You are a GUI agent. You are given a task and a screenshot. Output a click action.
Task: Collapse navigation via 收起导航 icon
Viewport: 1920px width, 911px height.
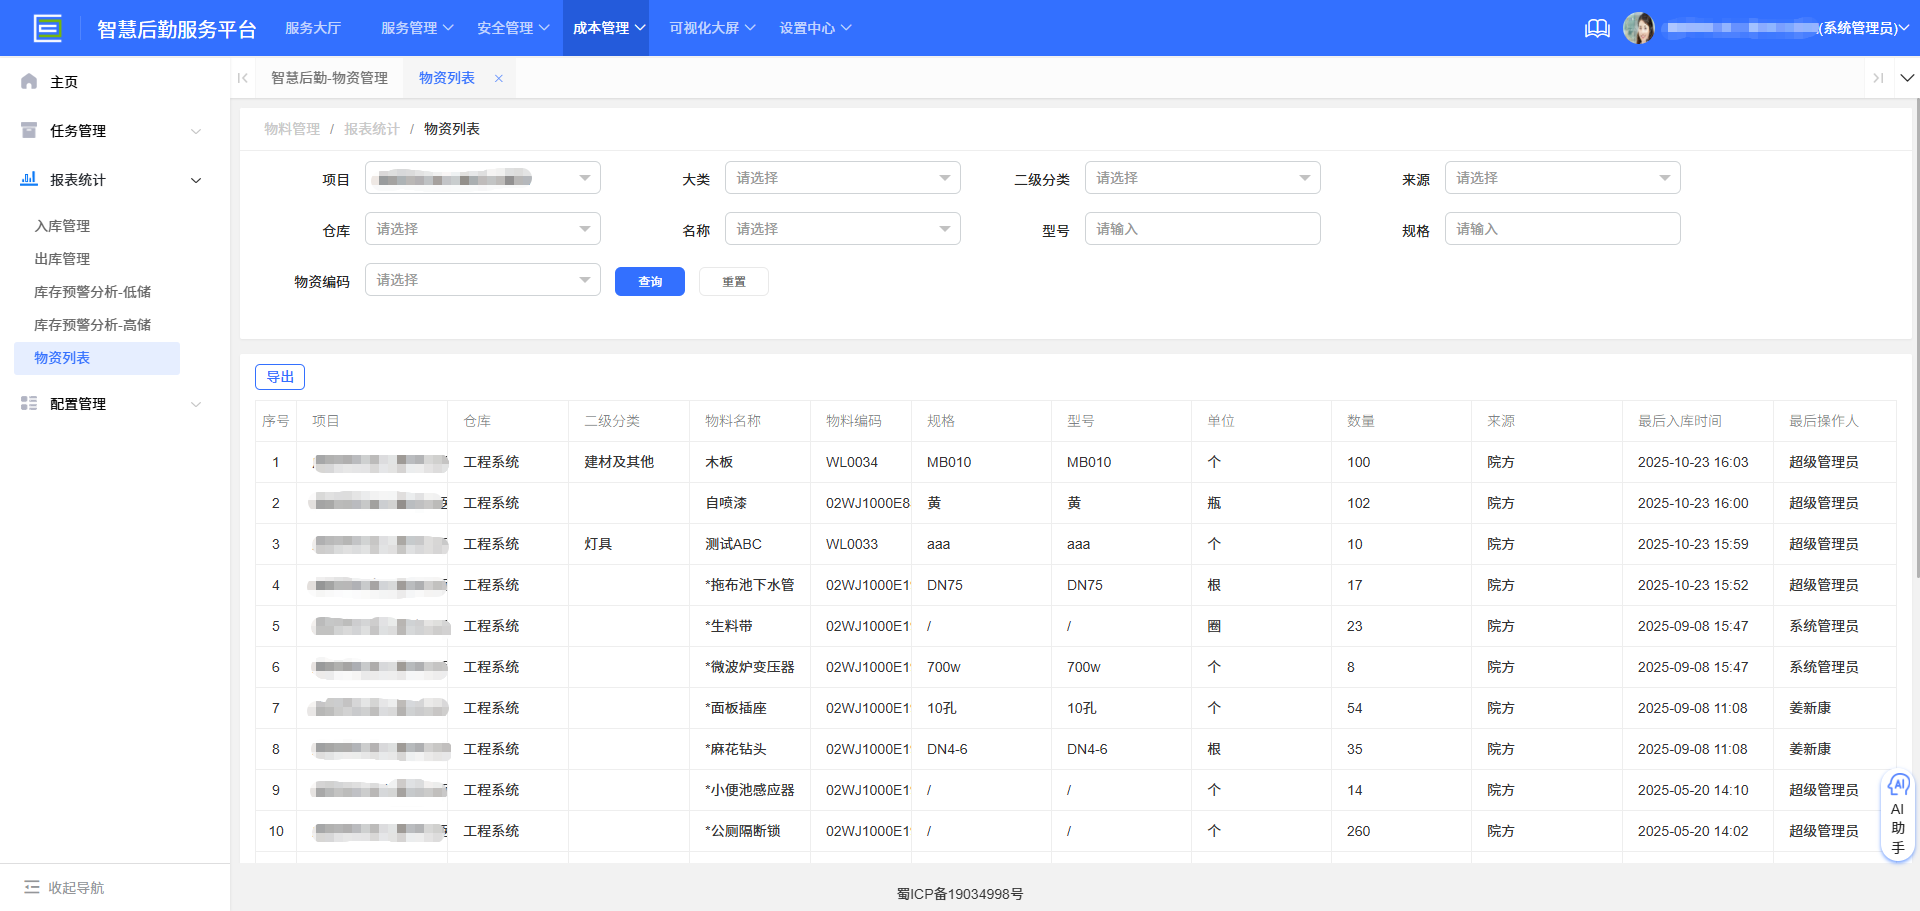[33, 887]
